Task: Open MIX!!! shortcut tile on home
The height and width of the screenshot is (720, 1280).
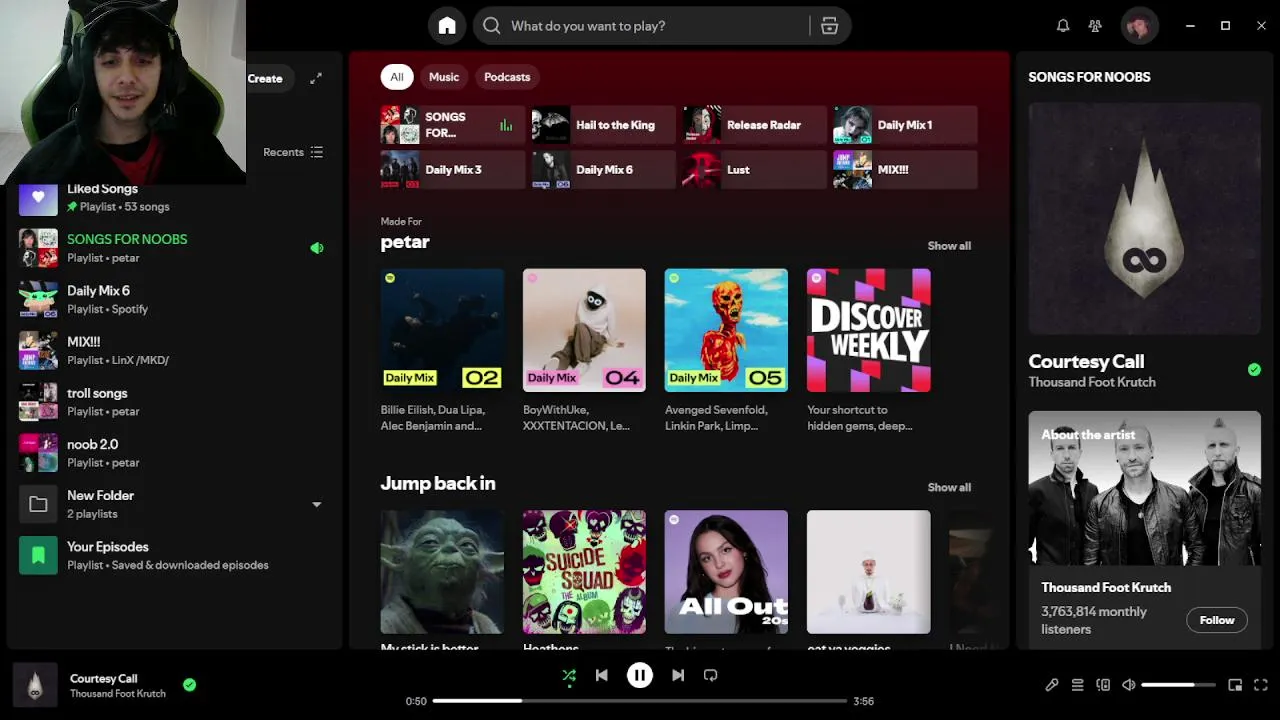Action: pos(905,170)
